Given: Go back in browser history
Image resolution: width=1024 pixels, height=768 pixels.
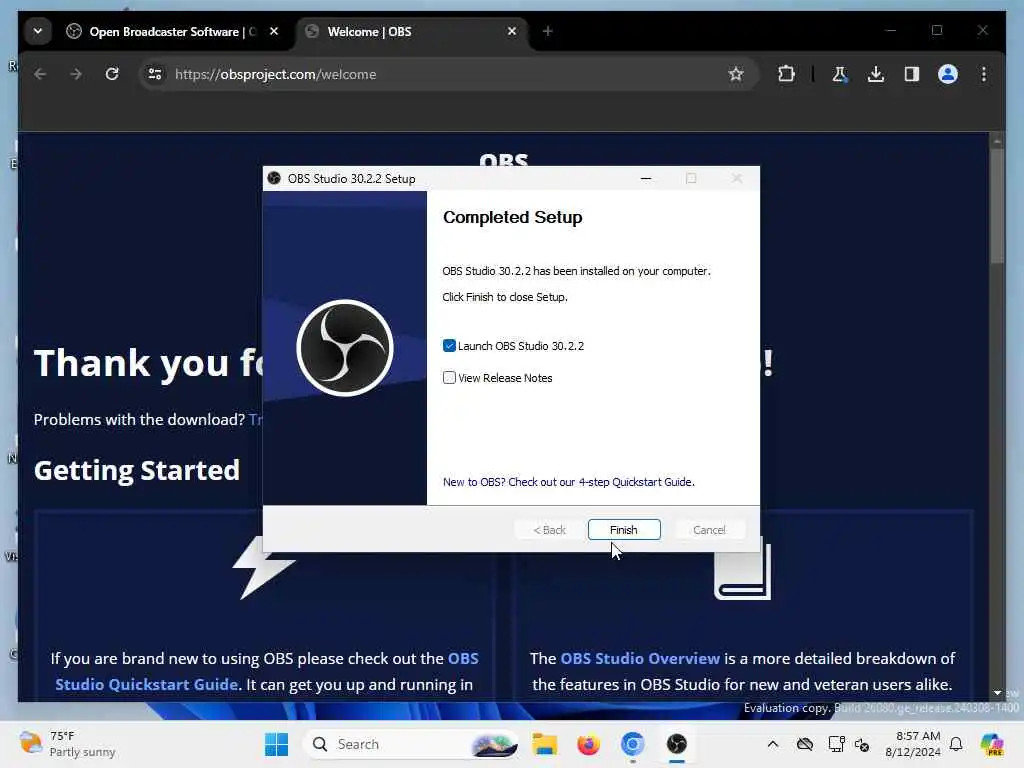Looking at the screenshot, I should coord(40,74).
